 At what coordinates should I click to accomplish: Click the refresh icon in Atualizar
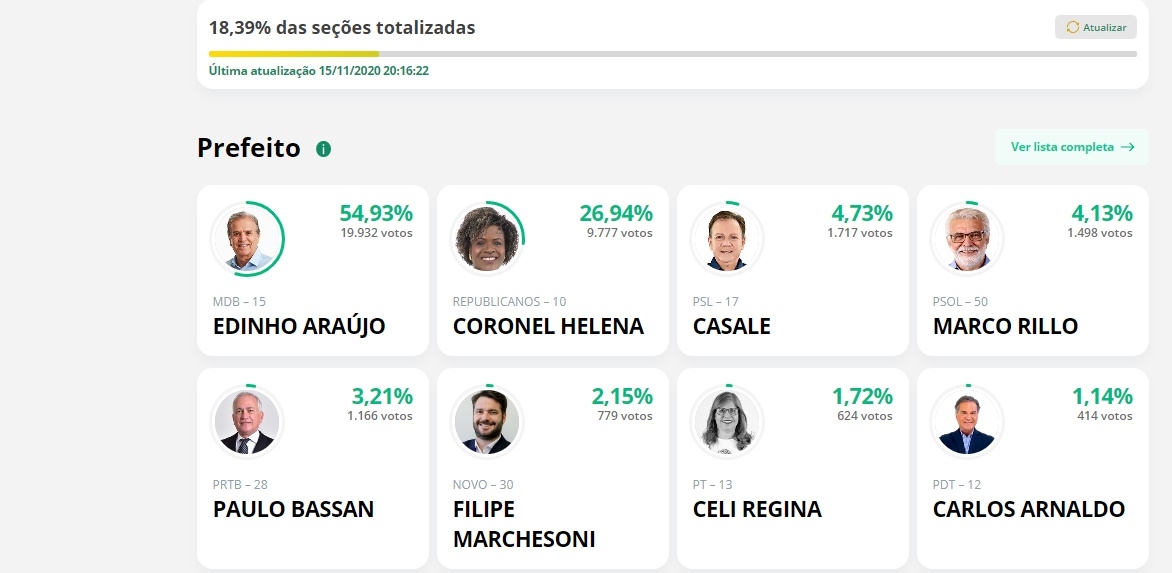(x=1073, y=27)
